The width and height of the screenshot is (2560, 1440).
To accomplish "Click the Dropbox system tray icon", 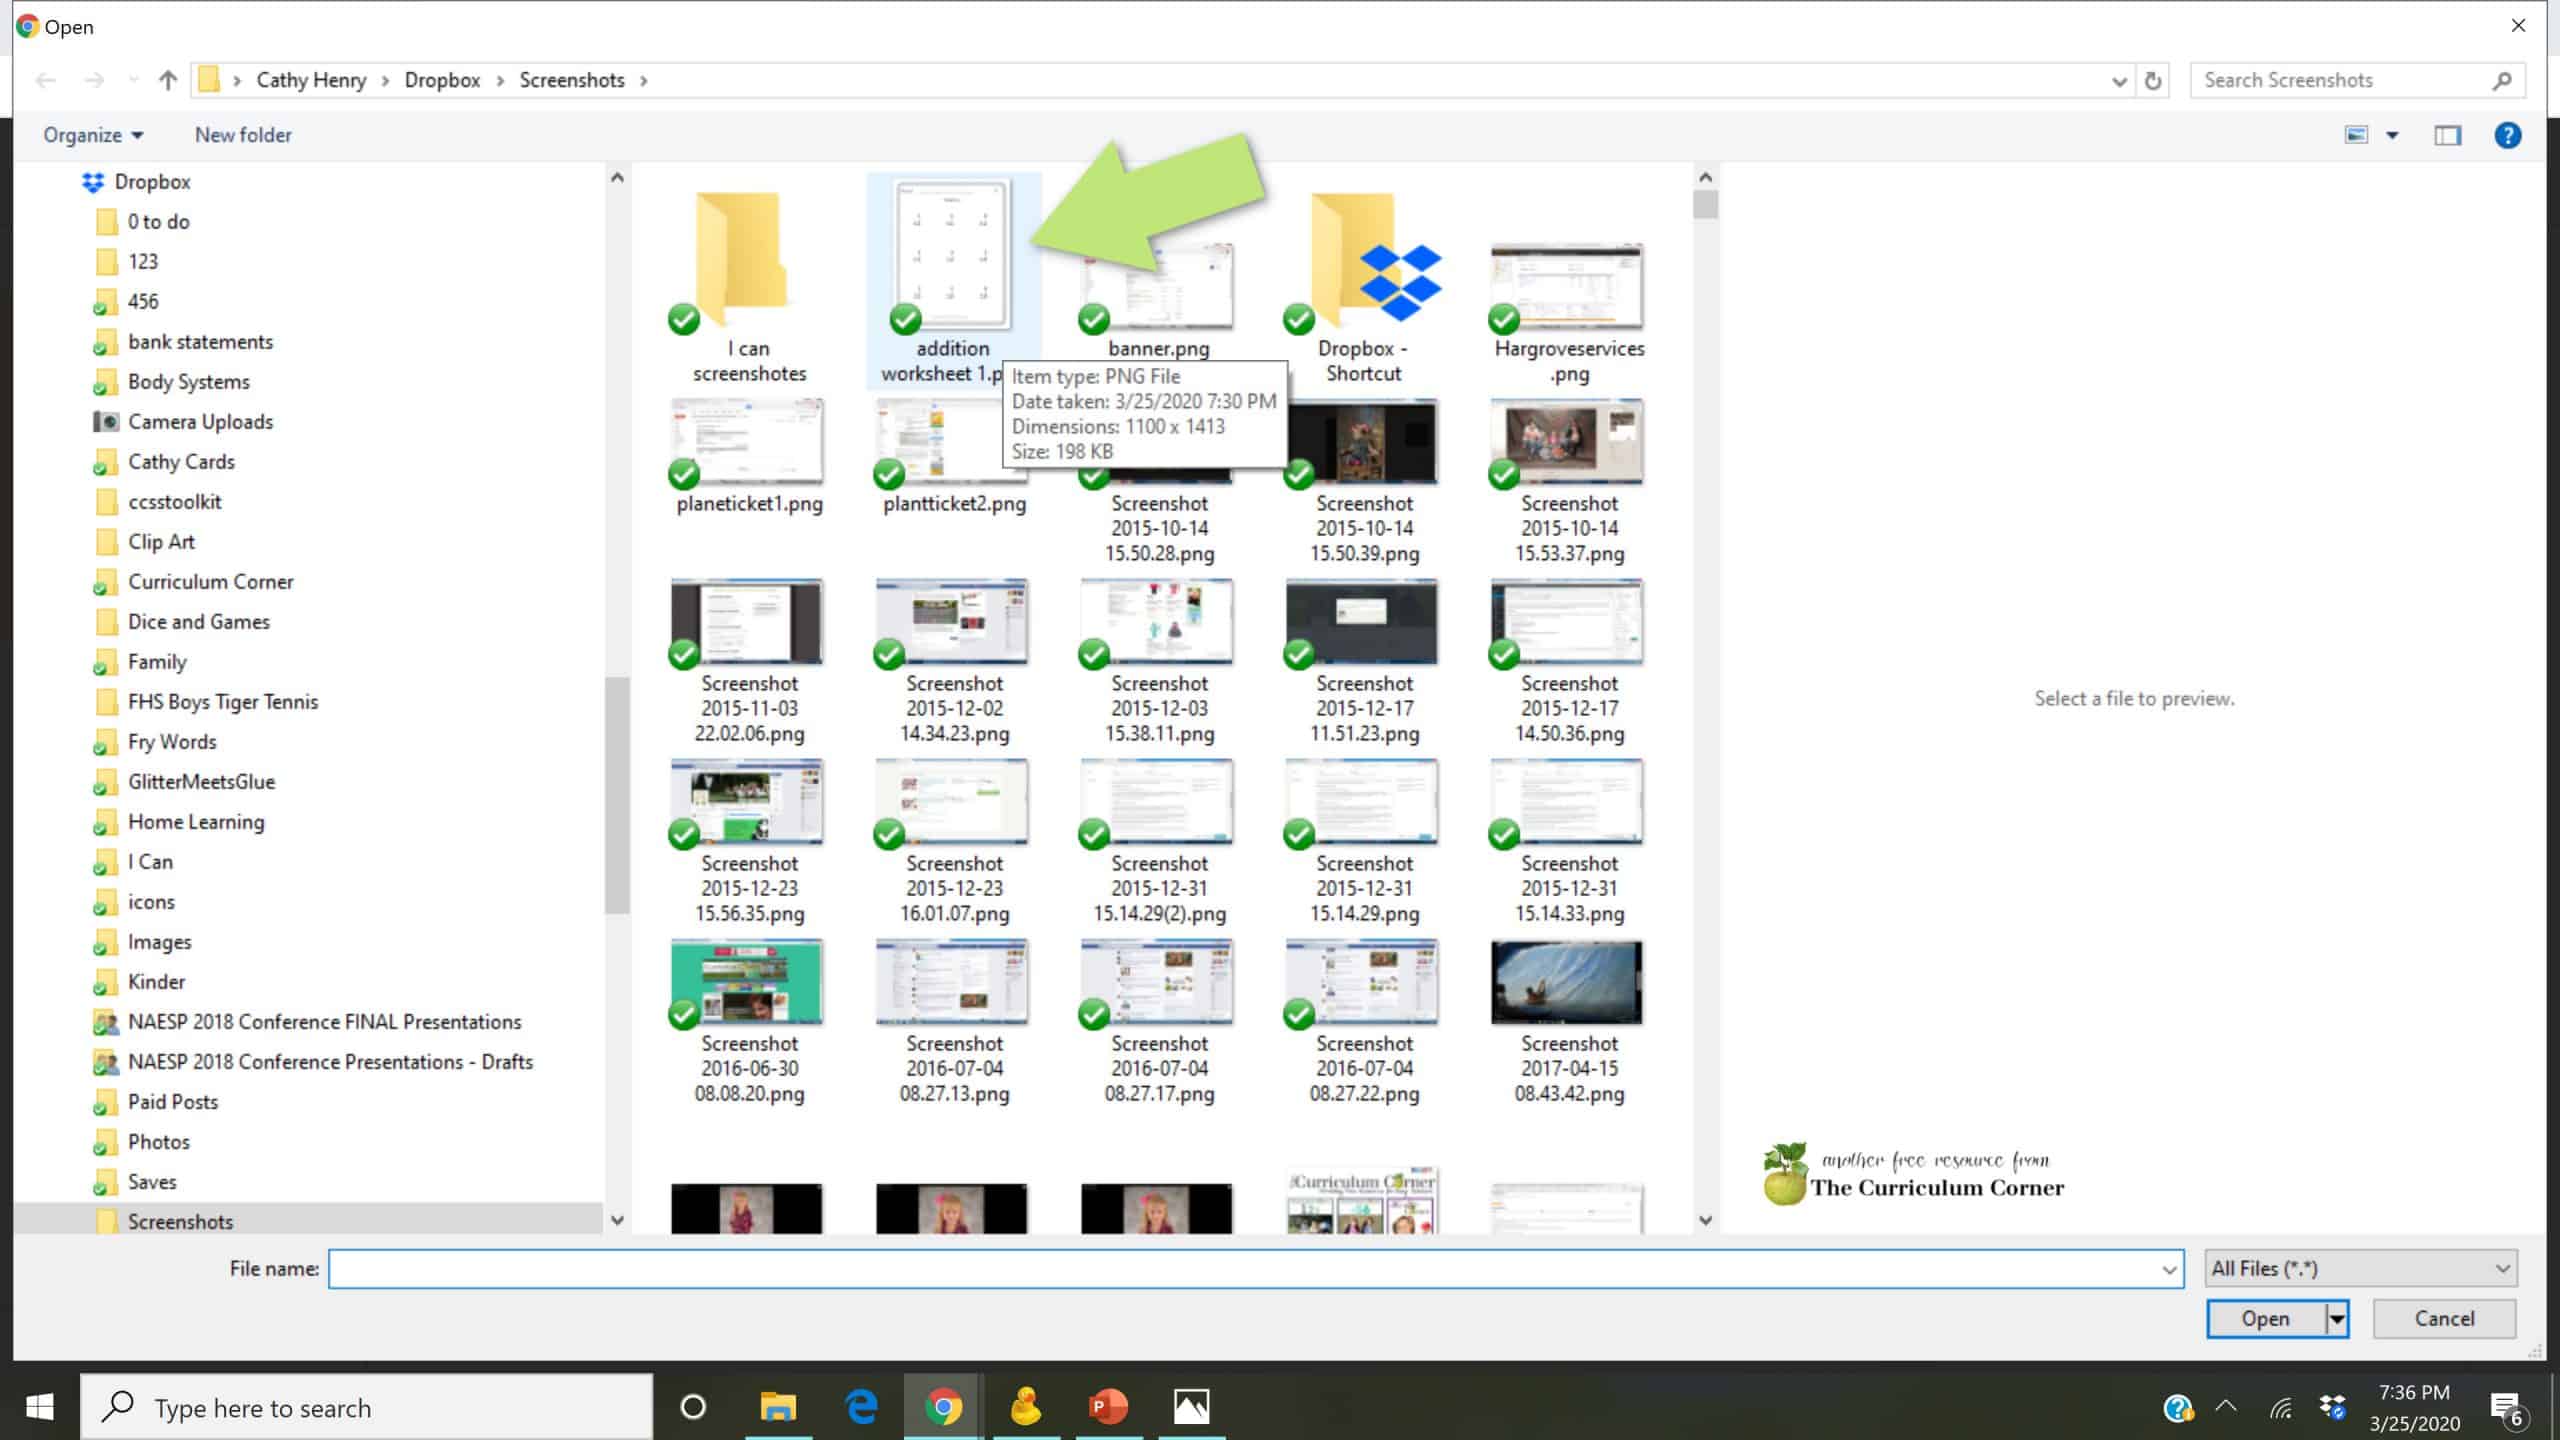I will click(x=2333, y=1407).
